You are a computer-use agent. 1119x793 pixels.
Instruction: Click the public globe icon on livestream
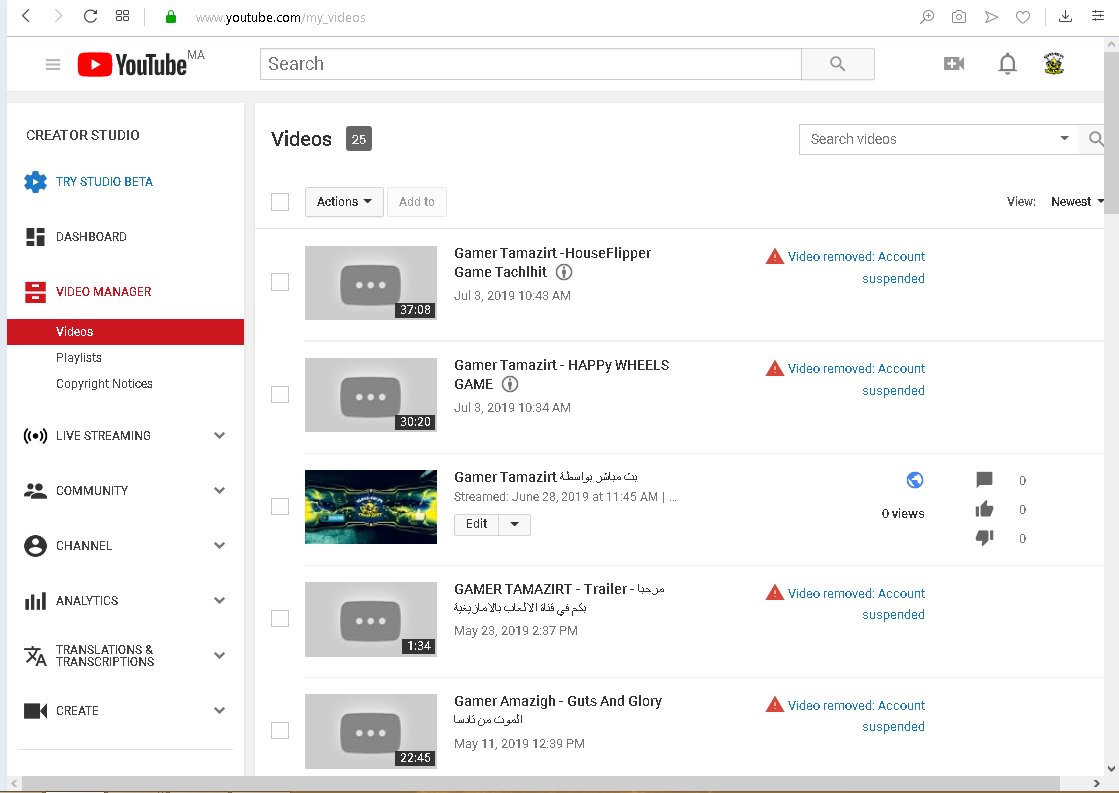click(915, 480)
